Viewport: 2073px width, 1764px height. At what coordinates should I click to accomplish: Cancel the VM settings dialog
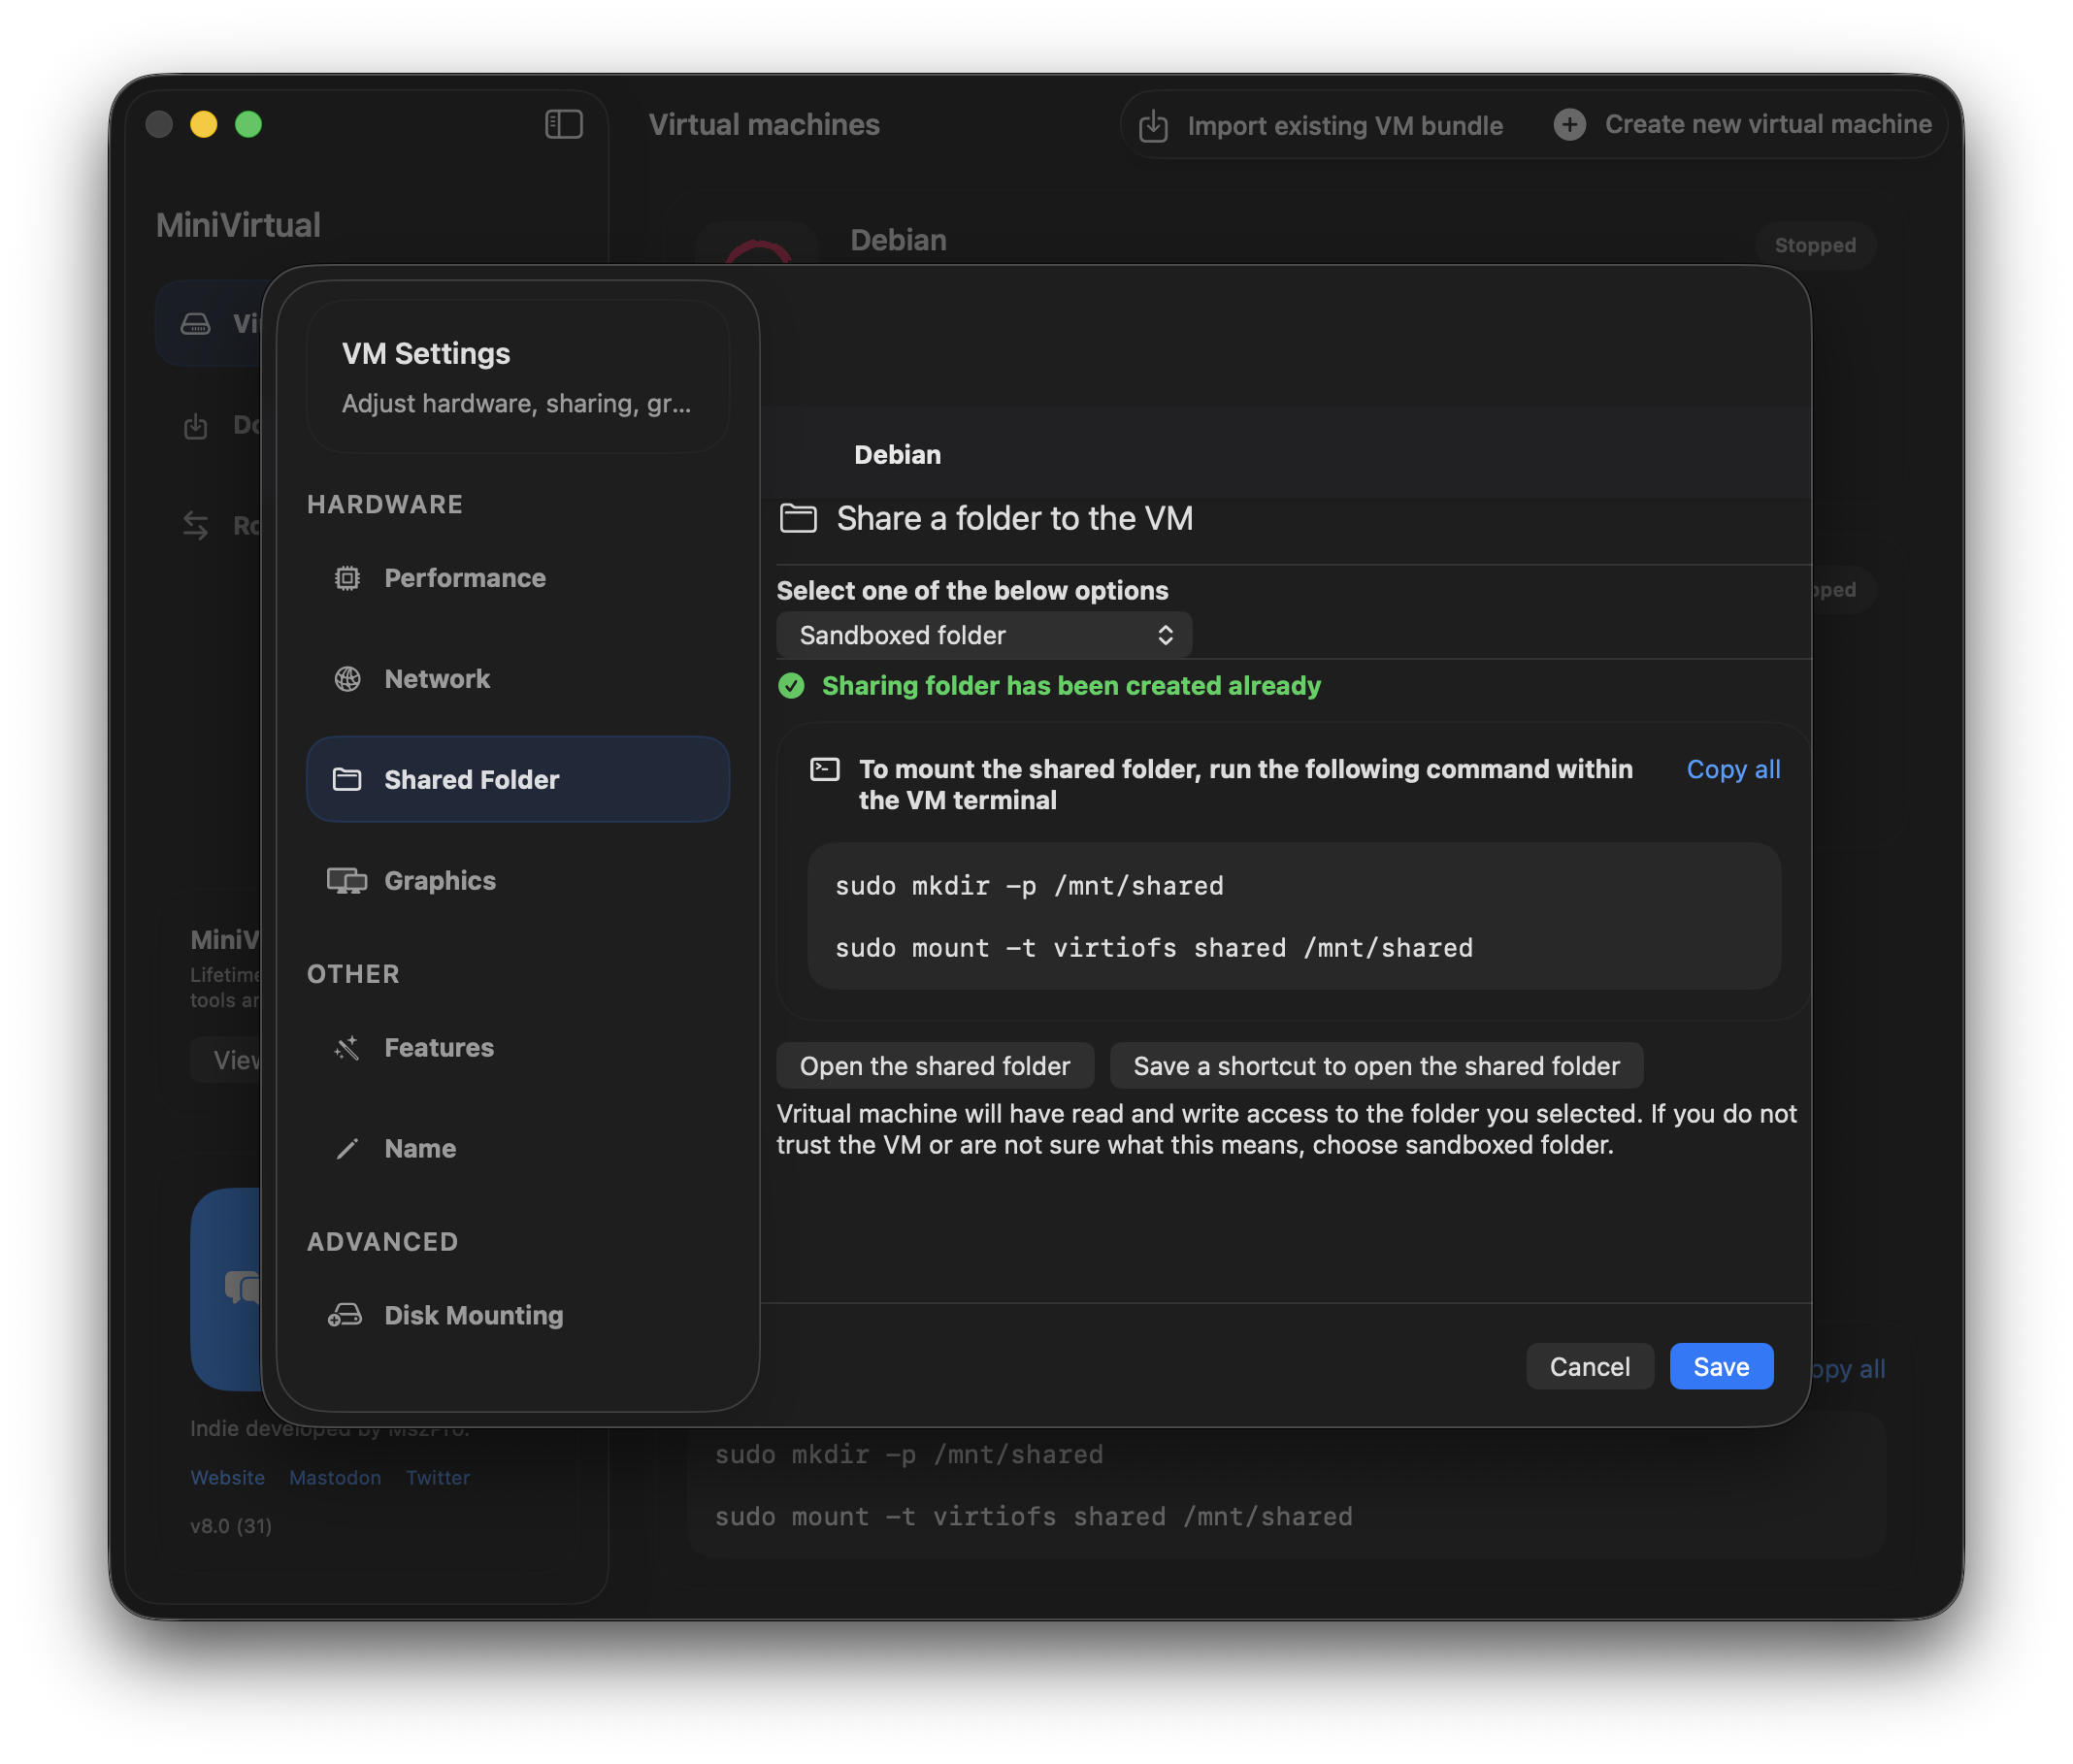1589,1366
